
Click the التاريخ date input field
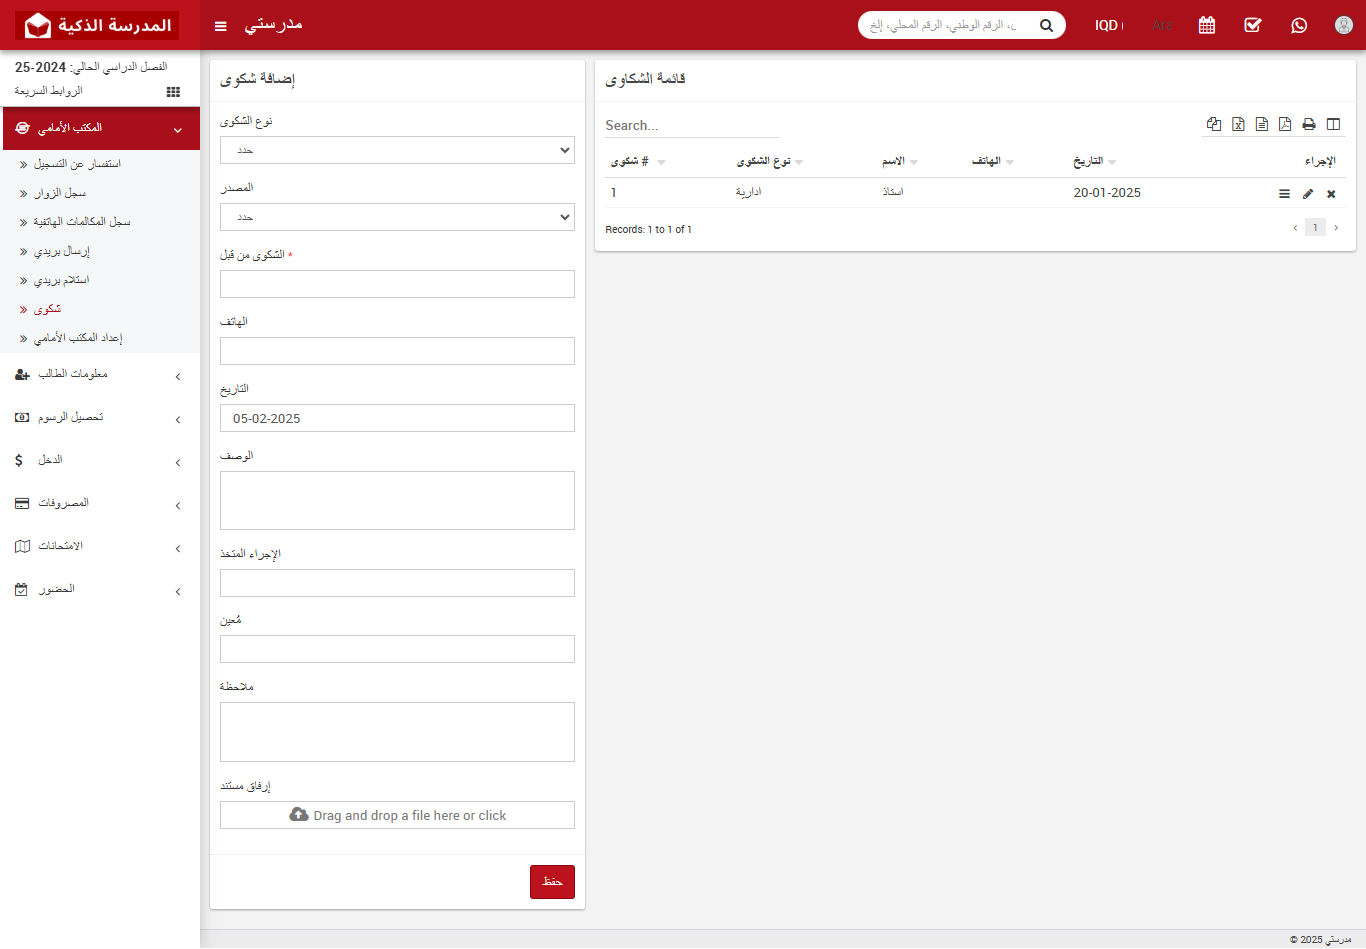397,418
